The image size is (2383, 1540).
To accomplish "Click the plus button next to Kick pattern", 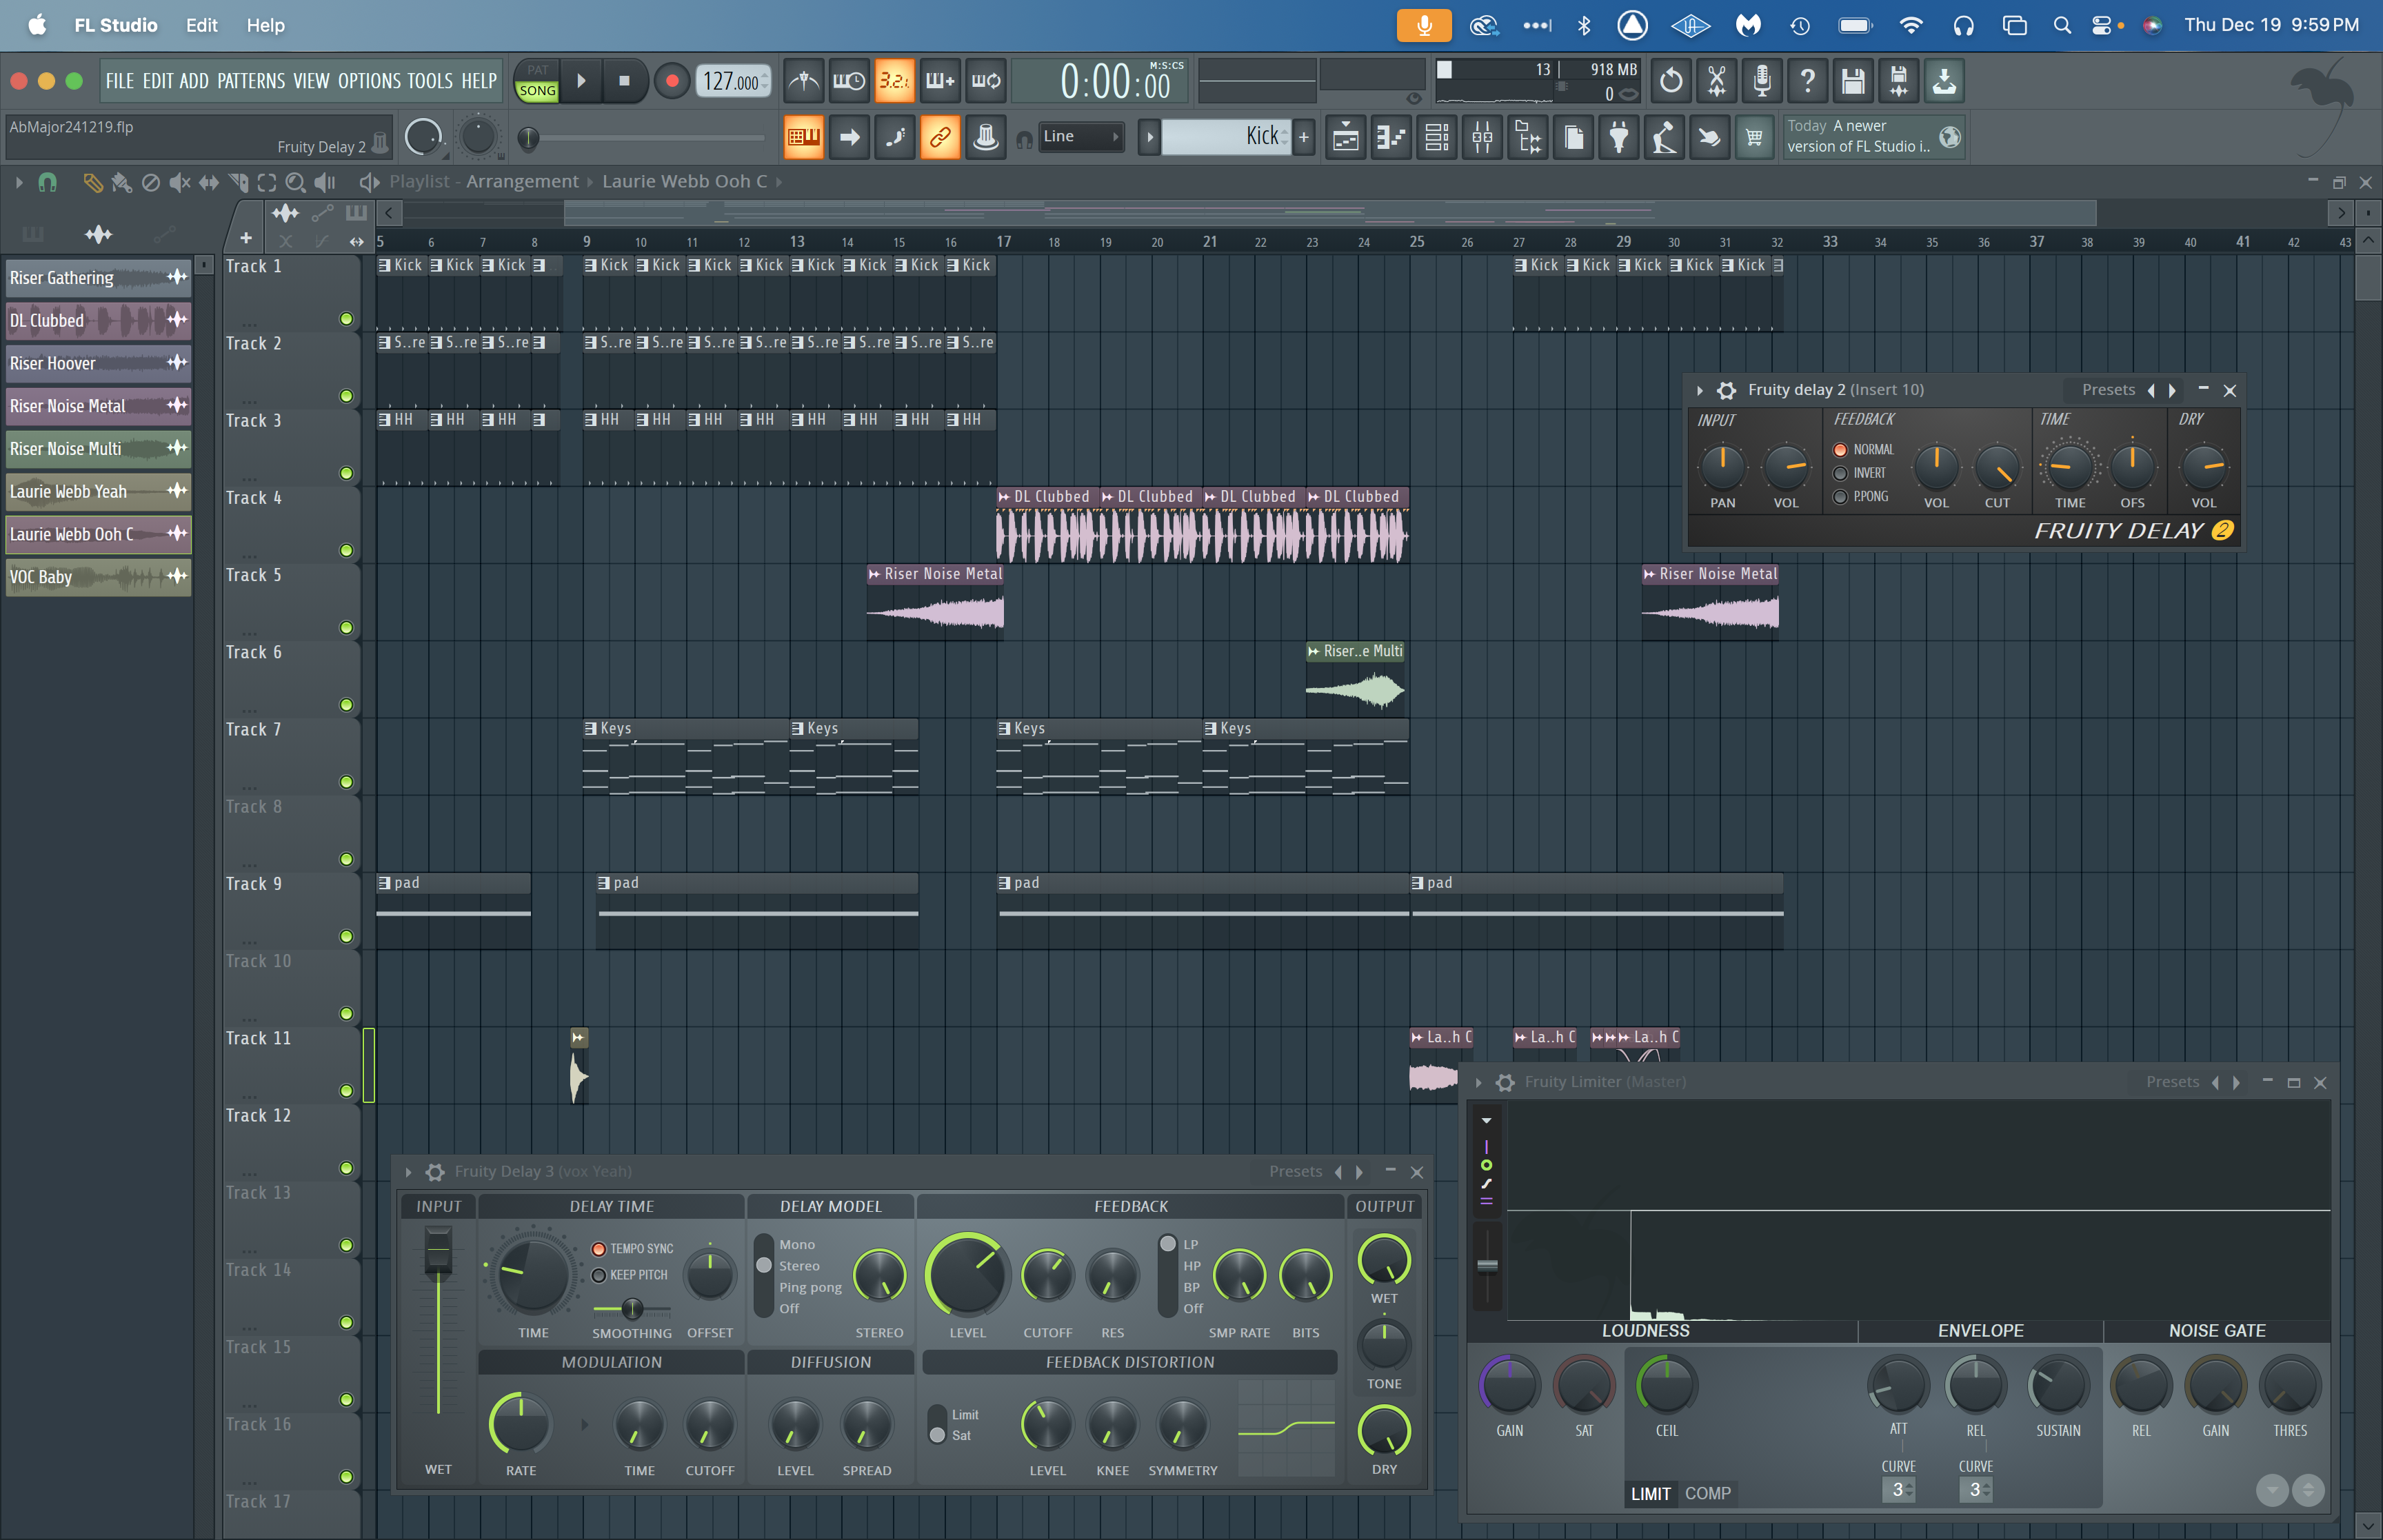I will click(1304, 137).
